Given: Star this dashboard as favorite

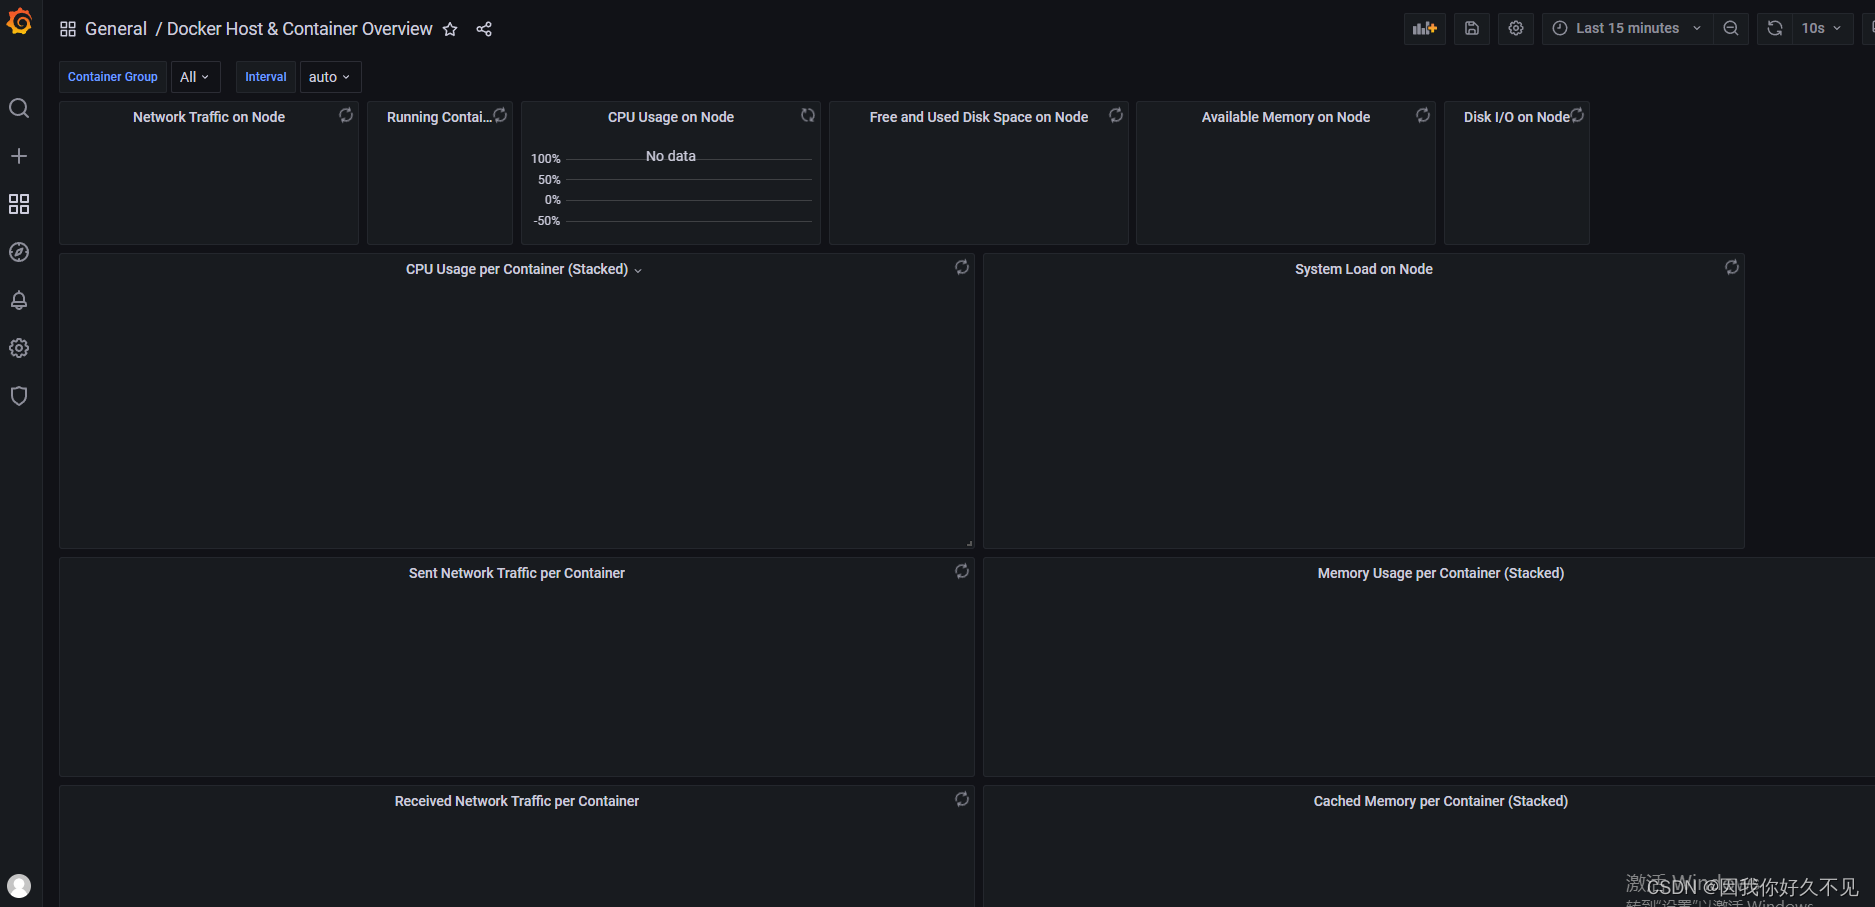Looking at the screenshot, I should coord(450,29).
